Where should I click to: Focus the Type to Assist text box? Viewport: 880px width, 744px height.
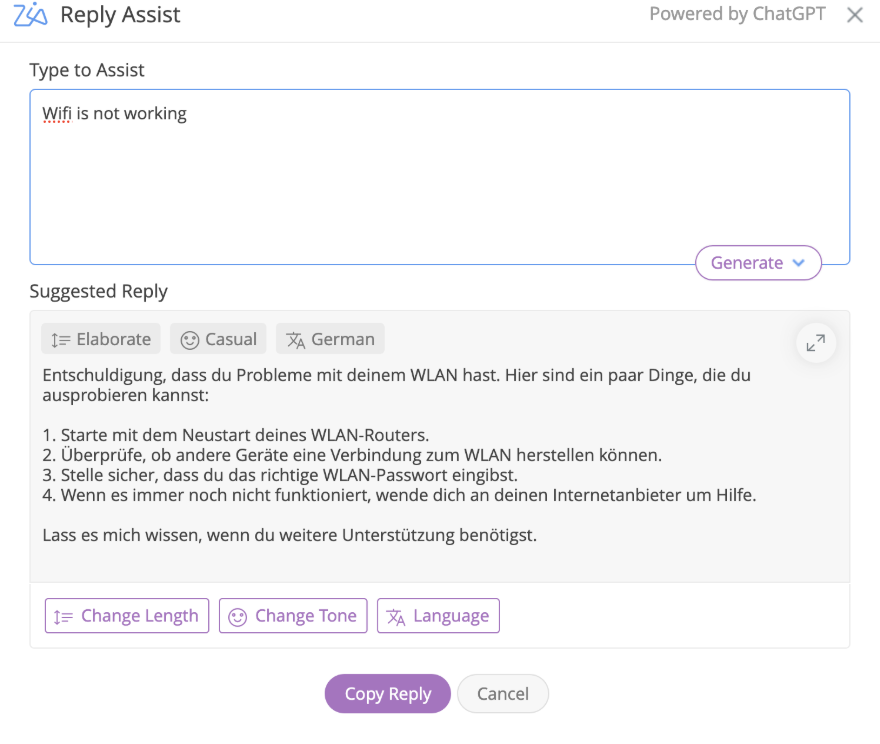pos(440,180)
